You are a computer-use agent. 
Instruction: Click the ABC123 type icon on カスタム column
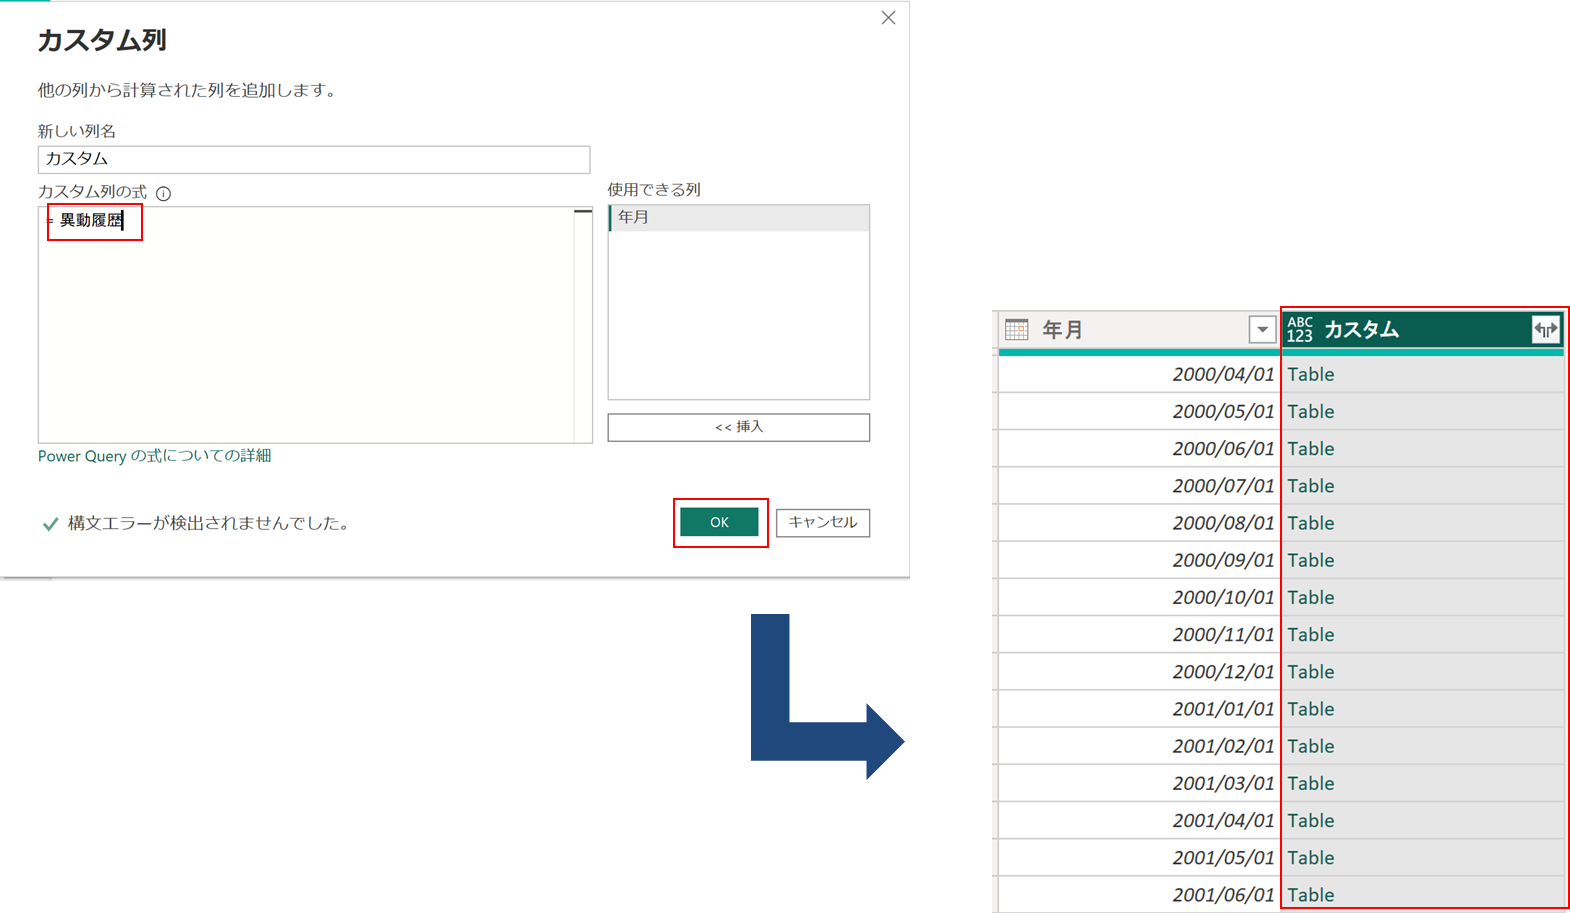click(1300, 329)
